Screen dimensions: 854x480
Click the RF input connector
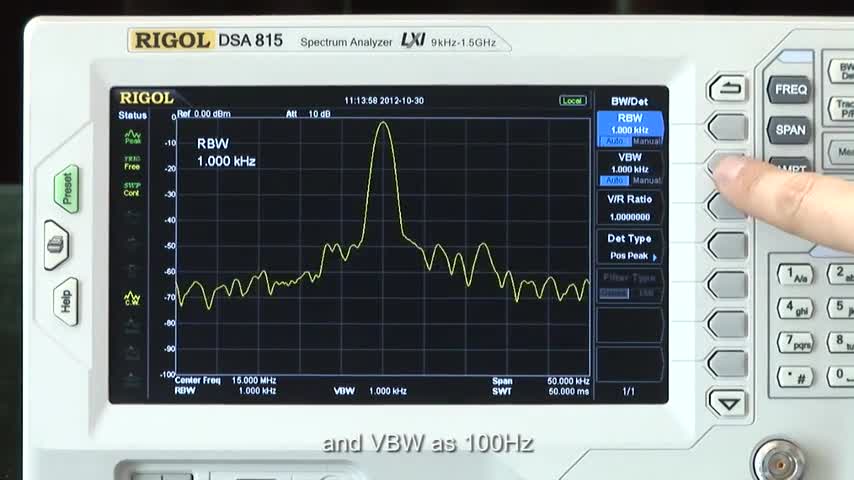click(779, 463)
